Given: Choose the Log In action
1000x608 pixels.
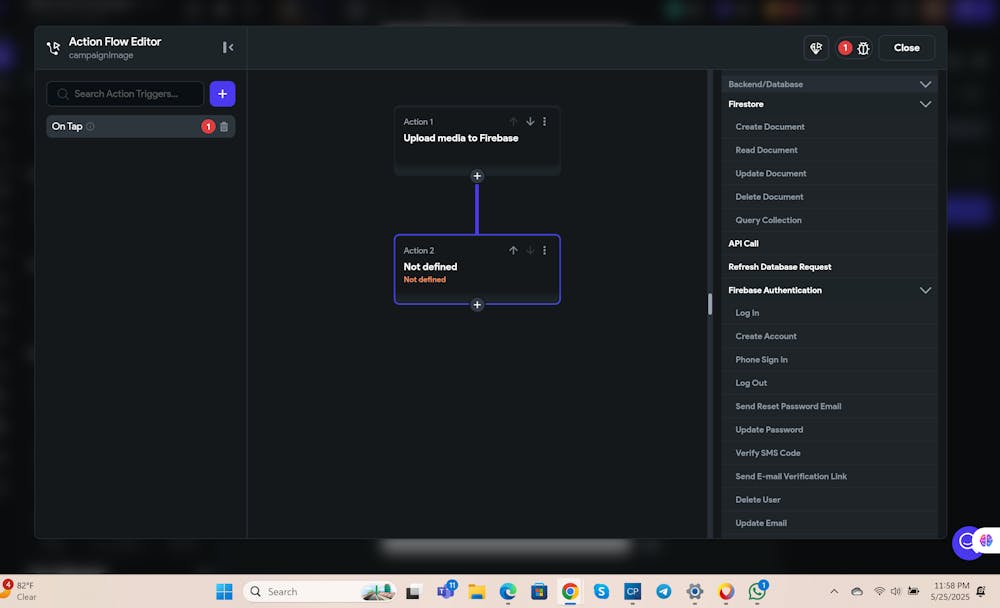Looking at the screenshot, I should pyautogui.click(x=830, y=313).
